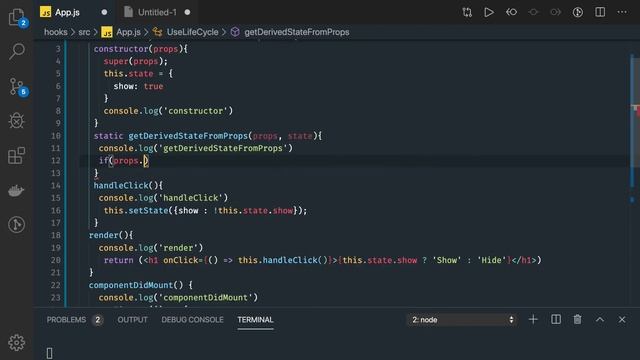Viewport: 640px width, 360px height.
Task: Open the Search view in activity bar
Action: pyautogui.click(x=16, y=51)
